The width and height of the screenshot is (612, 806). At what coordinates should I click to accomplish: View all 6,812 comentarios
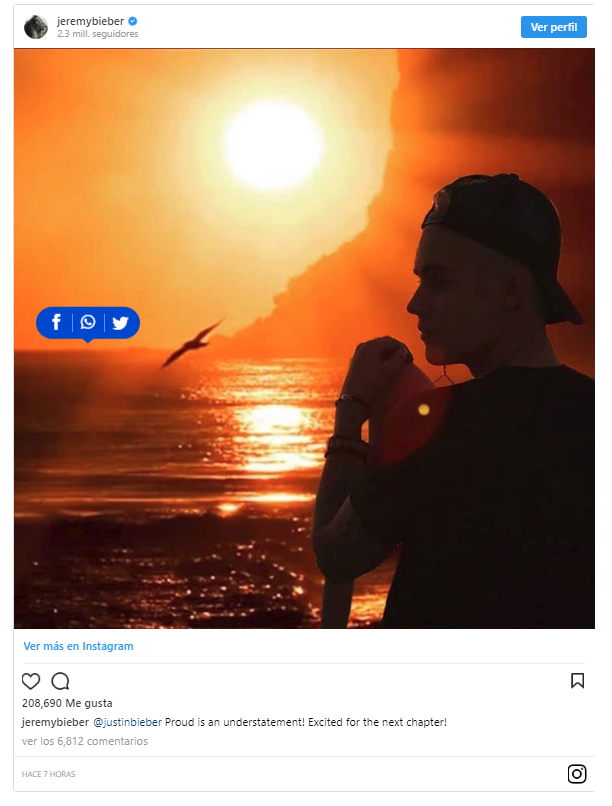tap(85, 741)
